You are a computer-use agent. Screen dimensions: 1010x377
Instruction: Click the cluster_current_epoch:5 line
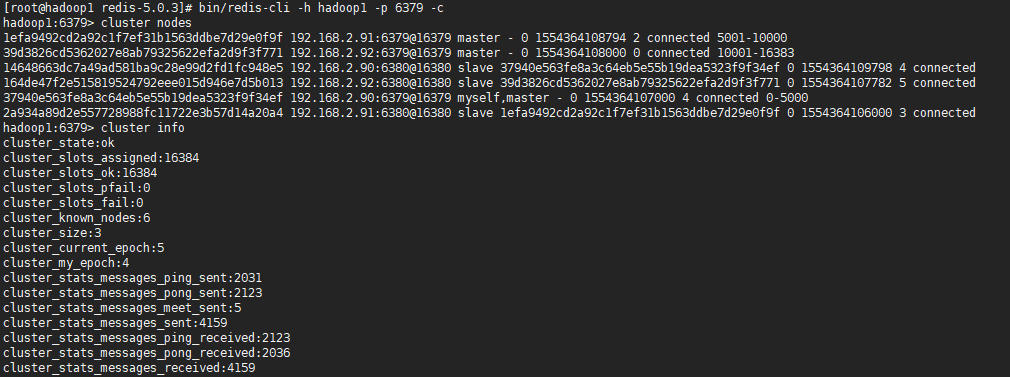click(x=84, y=247)
